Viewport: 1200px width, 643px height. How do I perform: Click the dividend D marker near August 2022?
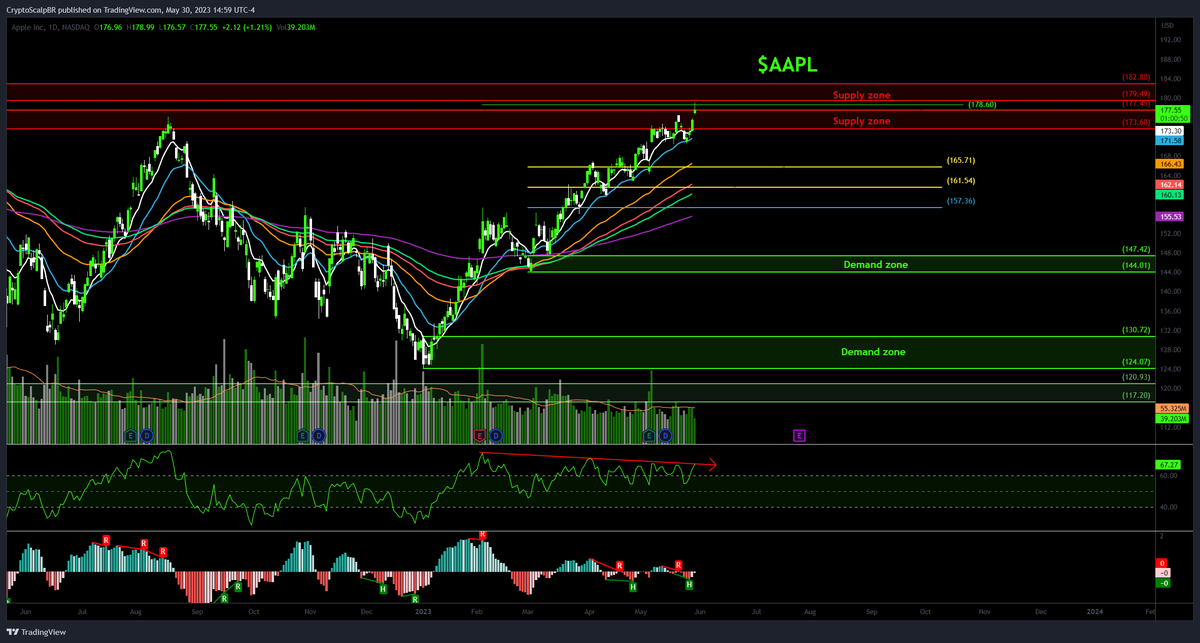click(146, 436)
